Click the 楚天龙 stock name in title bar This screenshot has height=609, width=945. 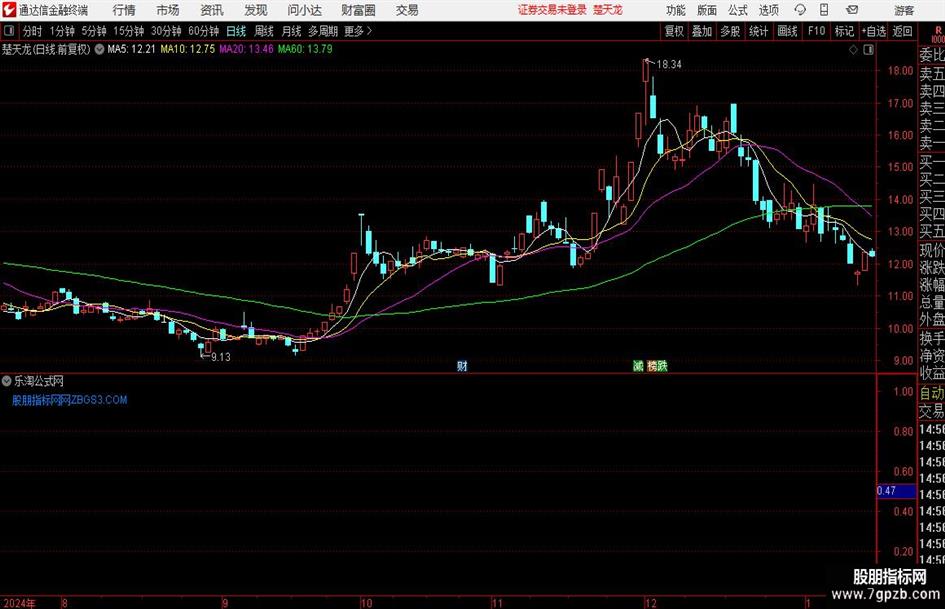[x=608, y=10]
